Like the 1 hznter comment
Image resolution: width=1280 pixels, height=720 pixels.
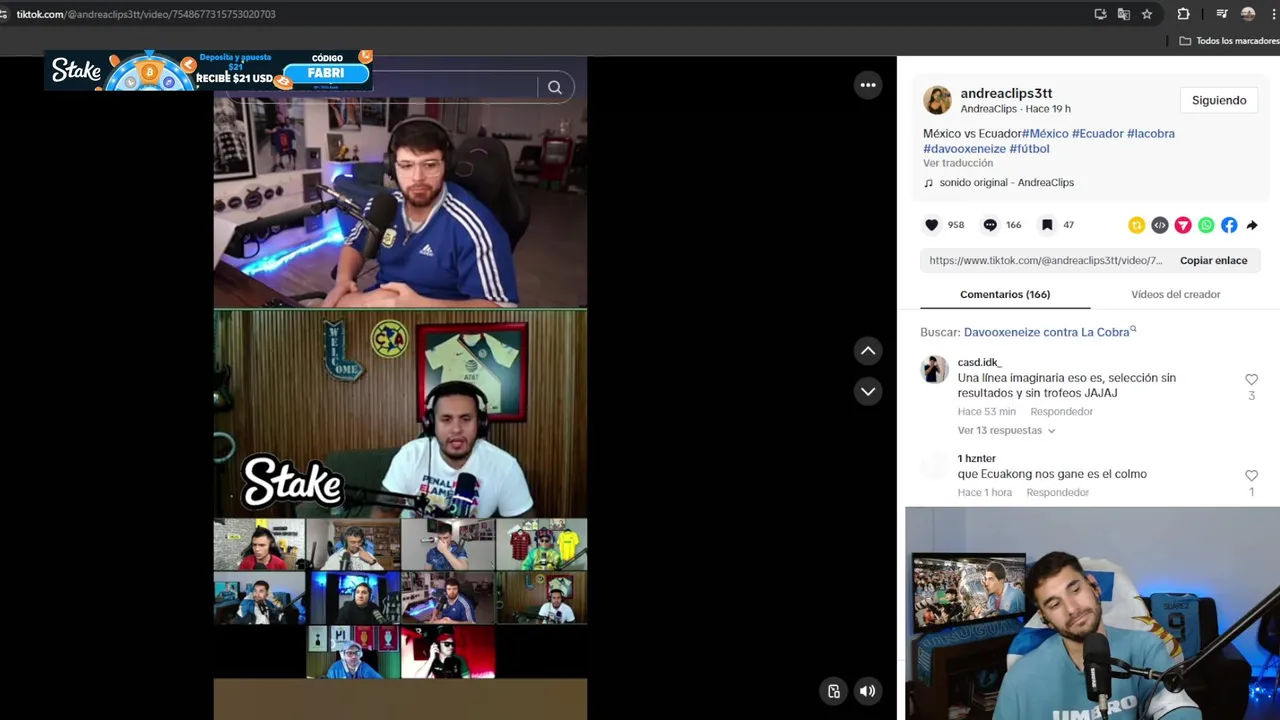point(1251,476)
